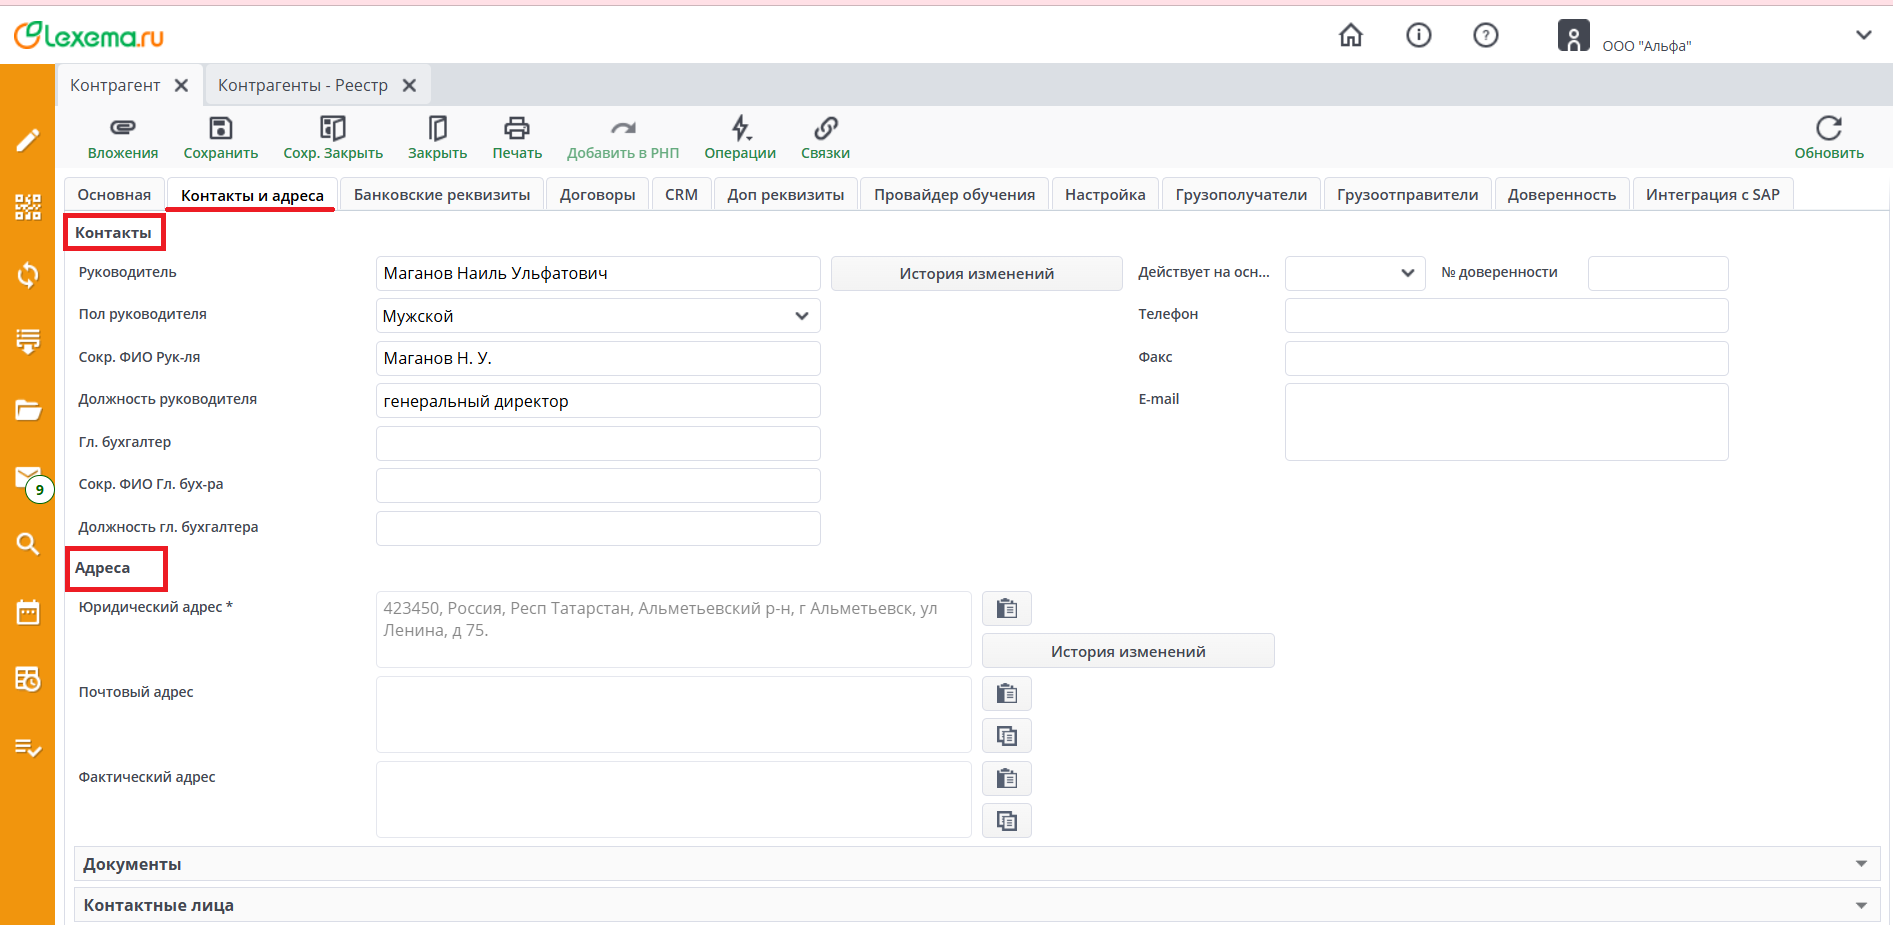Click the Печать printer icon

click(x=516, y=128)
